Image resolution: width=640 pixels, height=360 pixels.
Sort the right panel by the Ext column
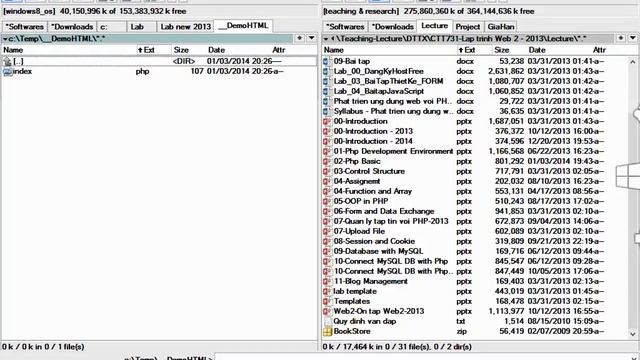467,50
